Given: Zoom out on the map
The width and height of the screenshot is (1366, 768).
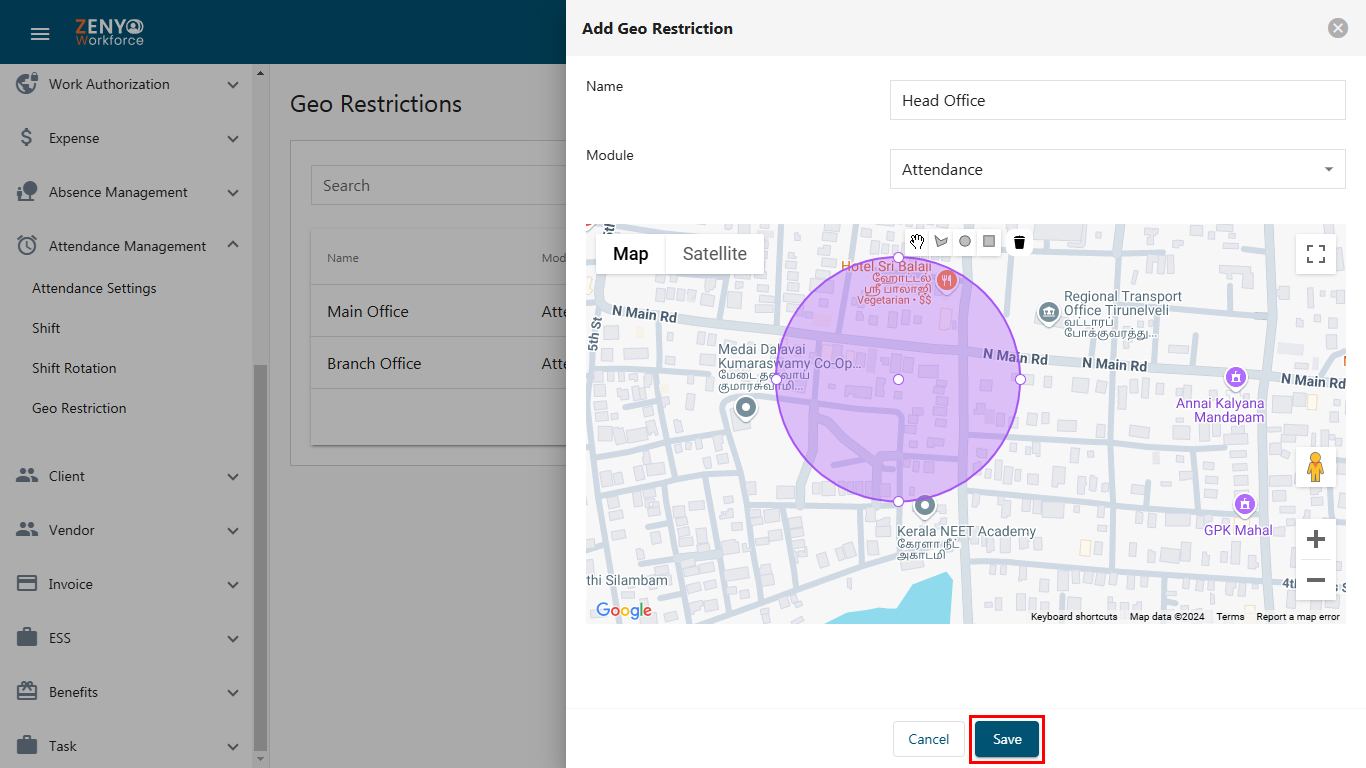Looking at the screenshot, I should point(1316,580).
